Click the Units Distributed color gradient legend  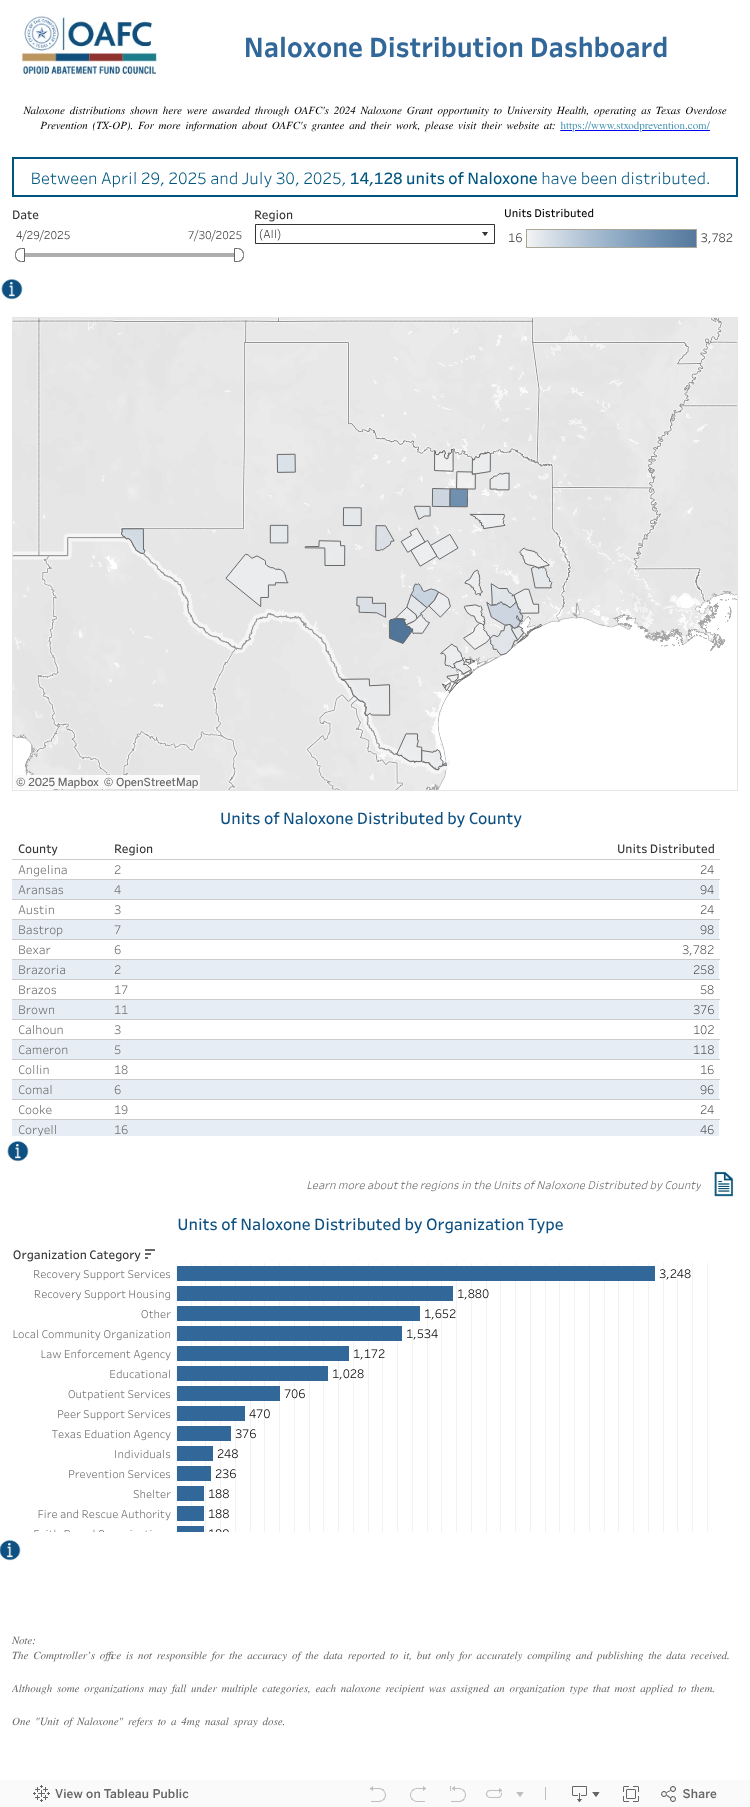click(611, 238)
